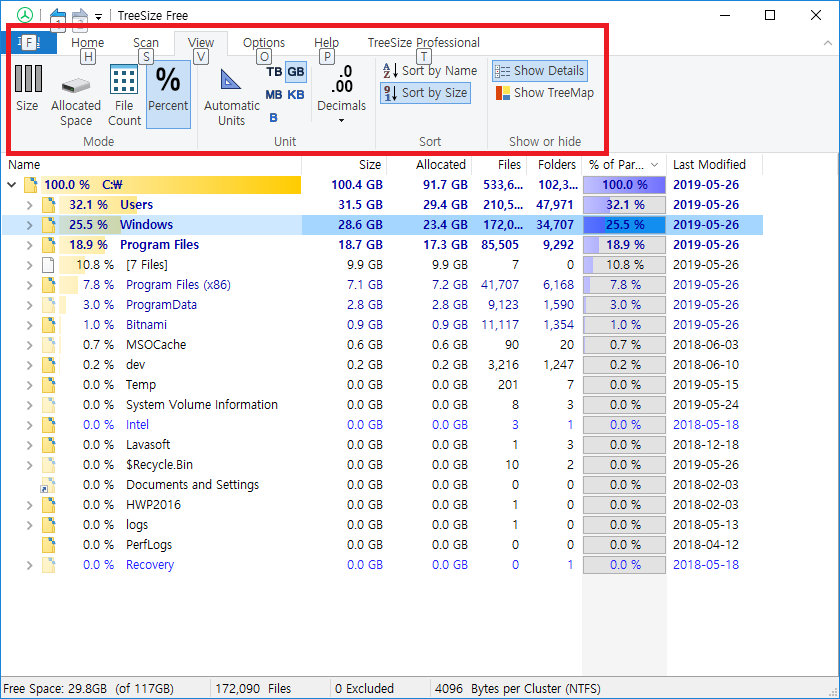This screenshot has width=840, height=699.
Task: Click the Lavasoft folder icon
Action: click(49, 445)
